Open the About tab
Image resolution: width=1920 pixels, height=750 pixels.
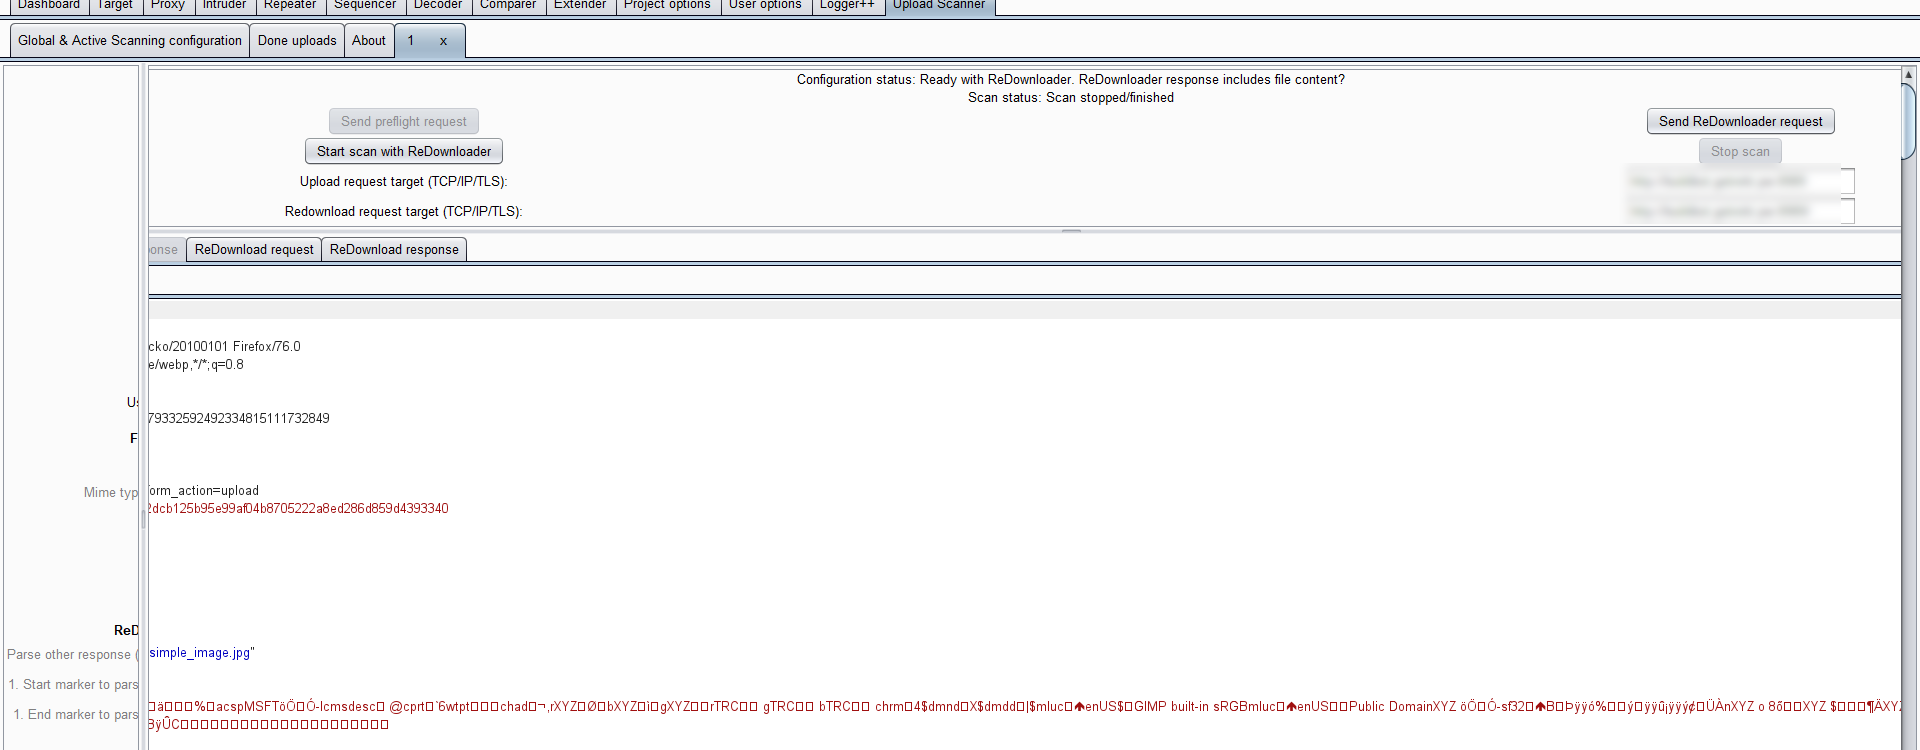[369, 41]
